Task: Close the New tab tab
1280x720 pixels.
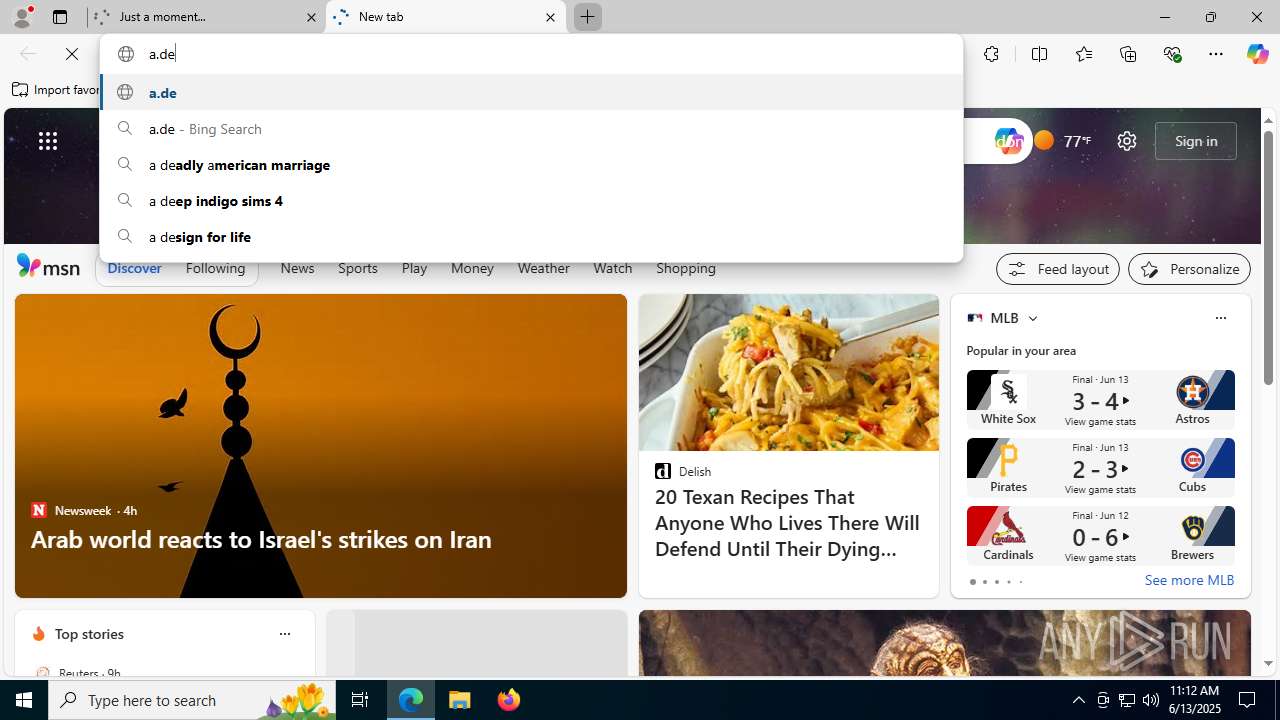Action: 550,17
